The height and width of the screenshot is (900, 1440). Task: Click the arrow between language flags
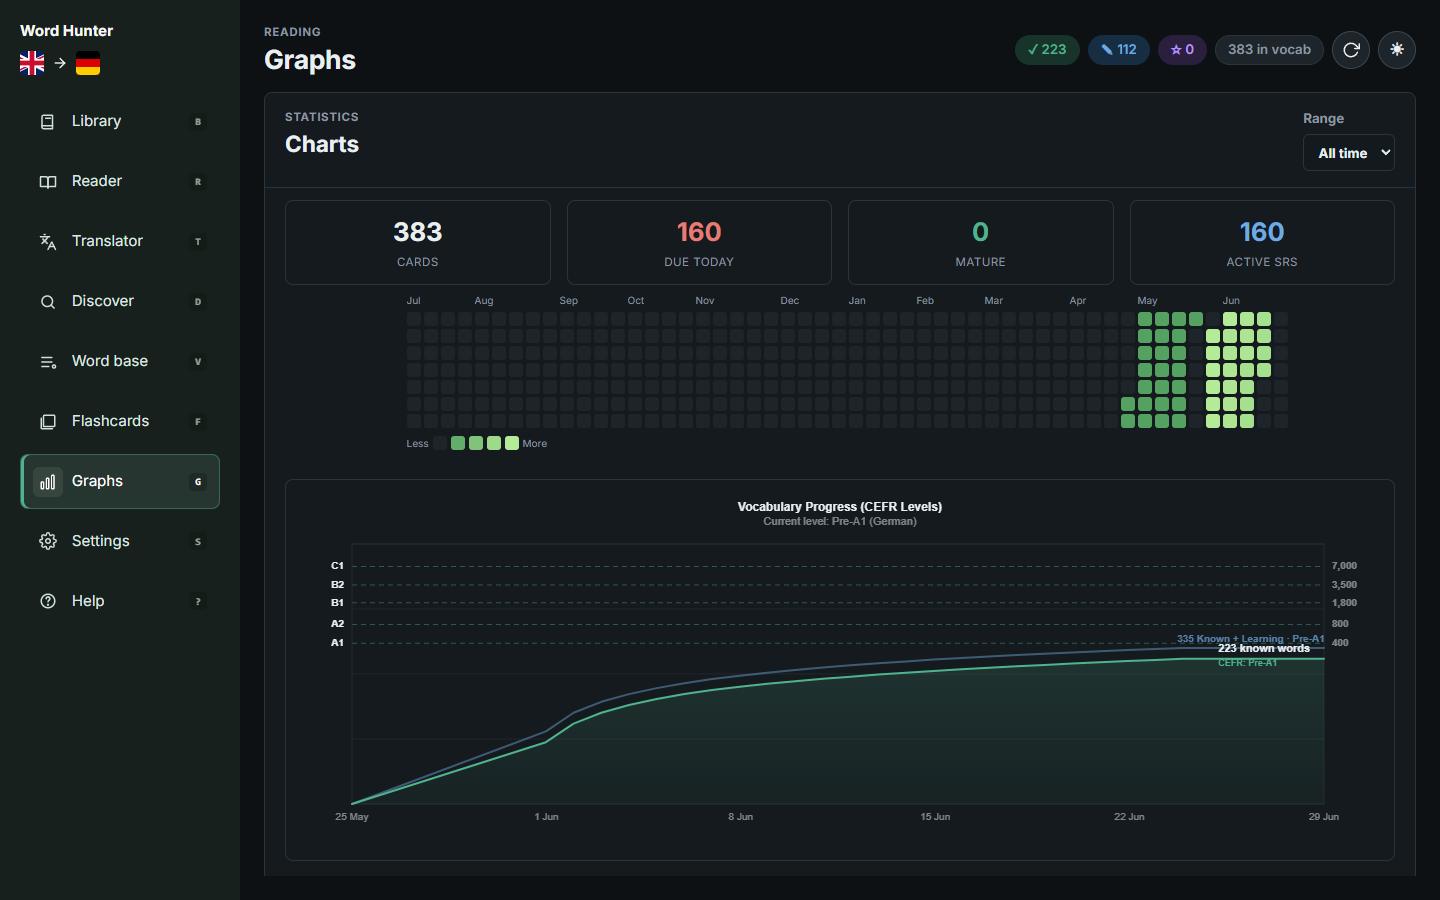pyautogui.click(x=60, y=63)
